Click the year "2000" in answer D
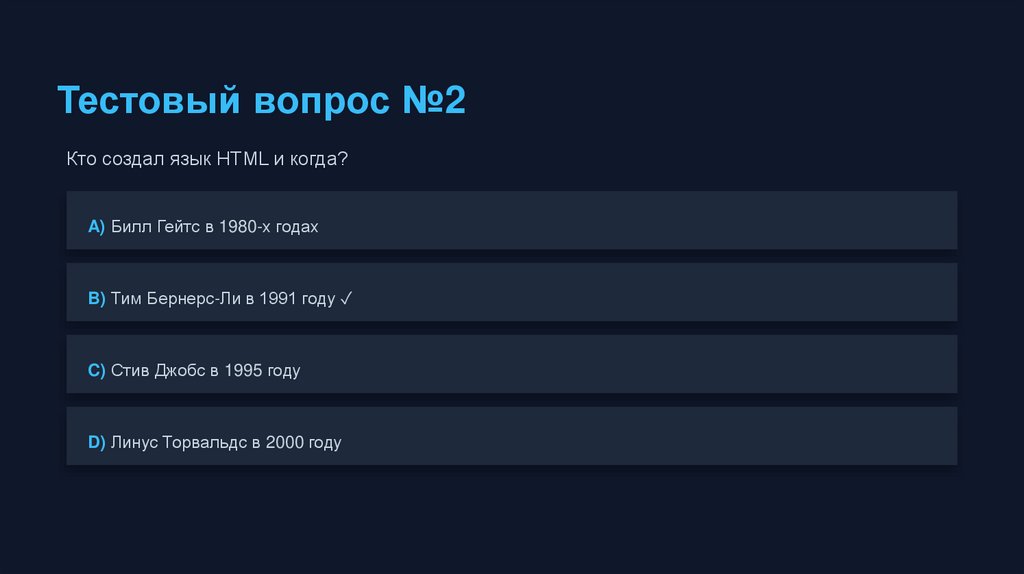This screenshot has height=574, width=1024. pyautogui.click(x=285, y=443)
